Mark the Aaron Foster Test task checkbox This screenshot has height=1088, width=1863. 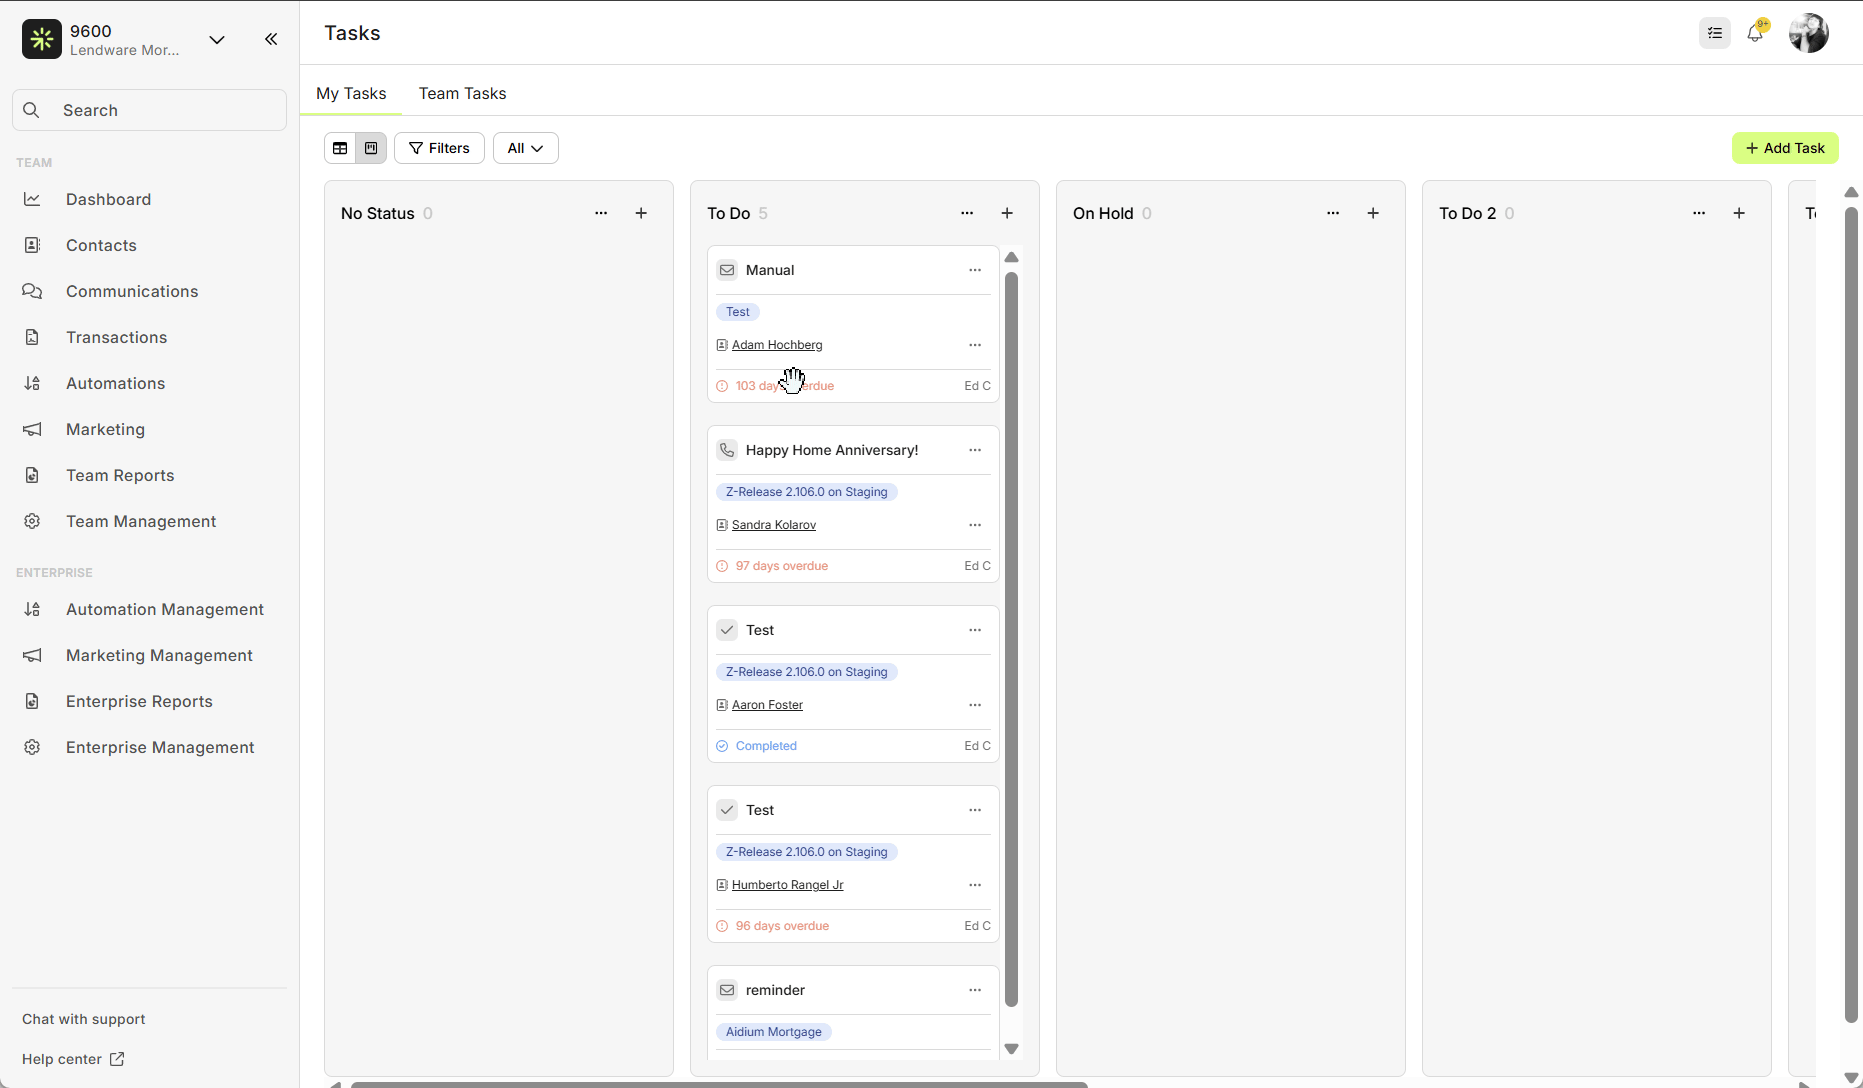tap(727, 630)
